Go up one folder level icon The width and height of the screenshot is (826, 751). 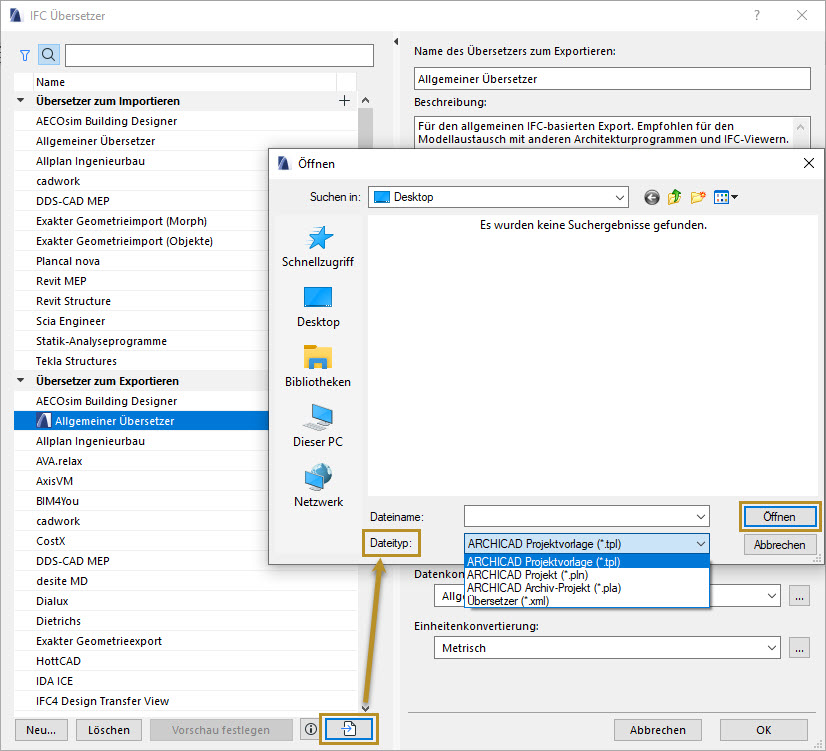[674, 197]
